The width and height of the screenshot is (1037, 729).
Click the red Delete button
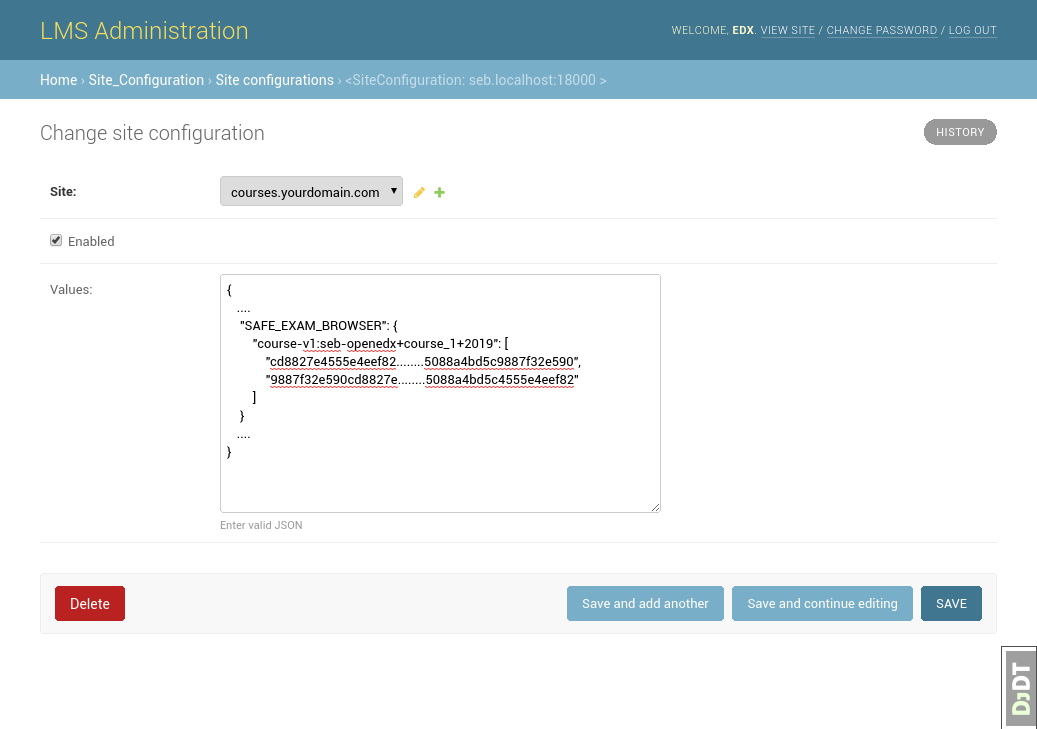(x=90, y=603)
